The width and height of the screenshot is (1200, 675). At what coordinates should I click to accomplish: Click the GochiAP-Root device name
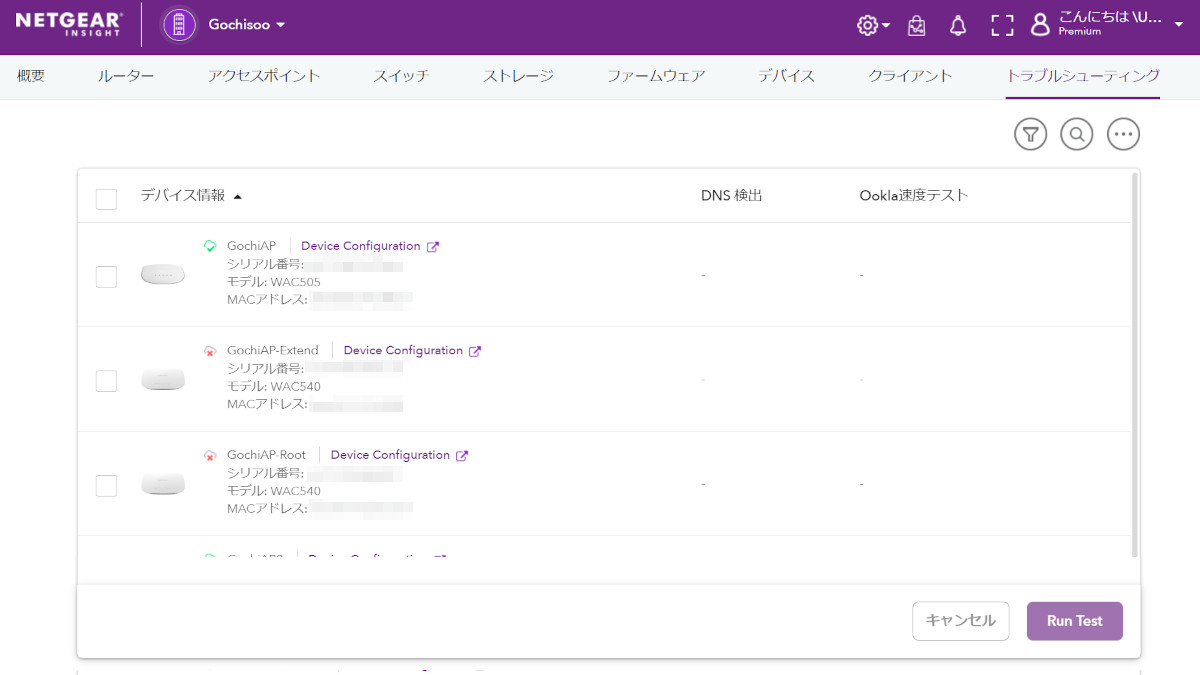[x=266, y=455]
